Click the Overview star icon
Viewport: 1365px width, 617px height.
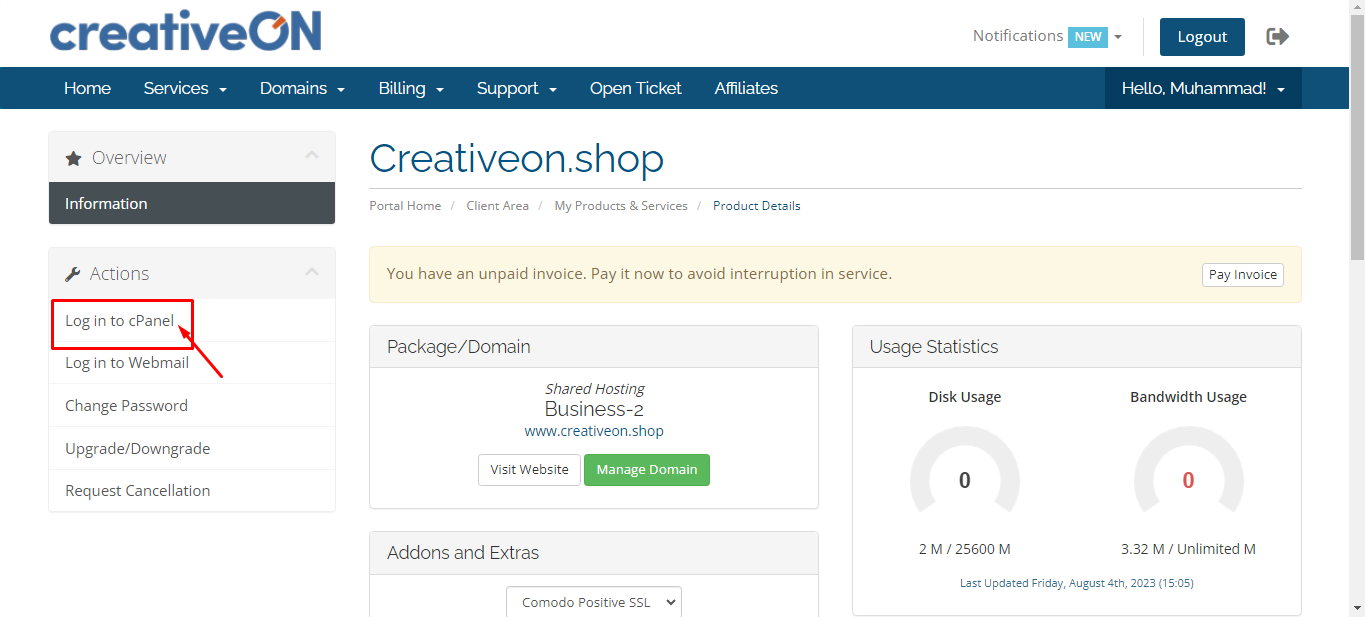(73, 158)
